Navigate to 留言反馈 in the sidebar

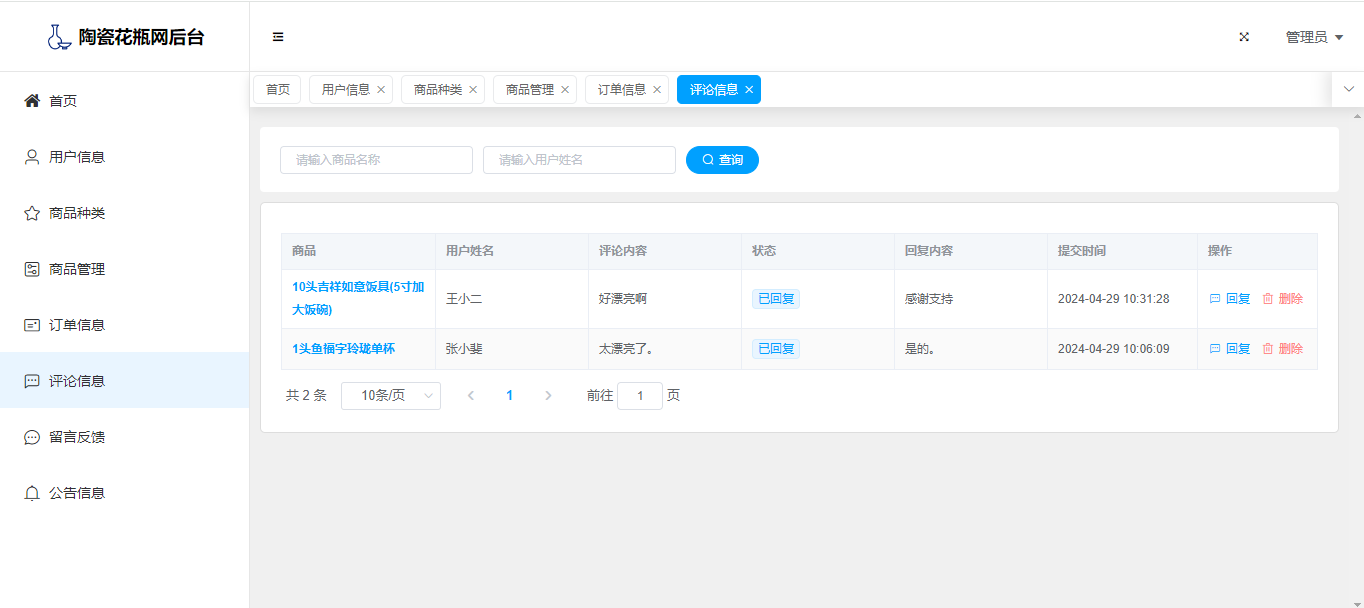pyautogui.click(x=76, y=437)
